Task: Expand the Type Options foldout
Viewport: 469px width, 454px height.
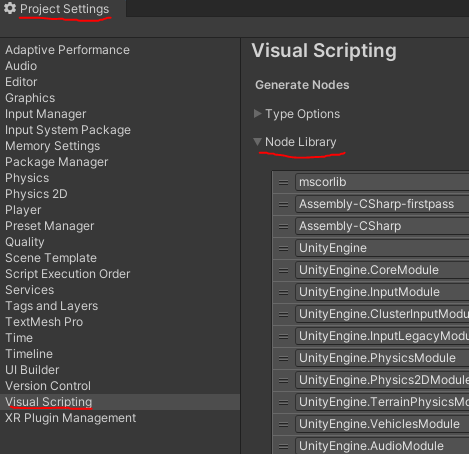Action: (x=257, y=114)
